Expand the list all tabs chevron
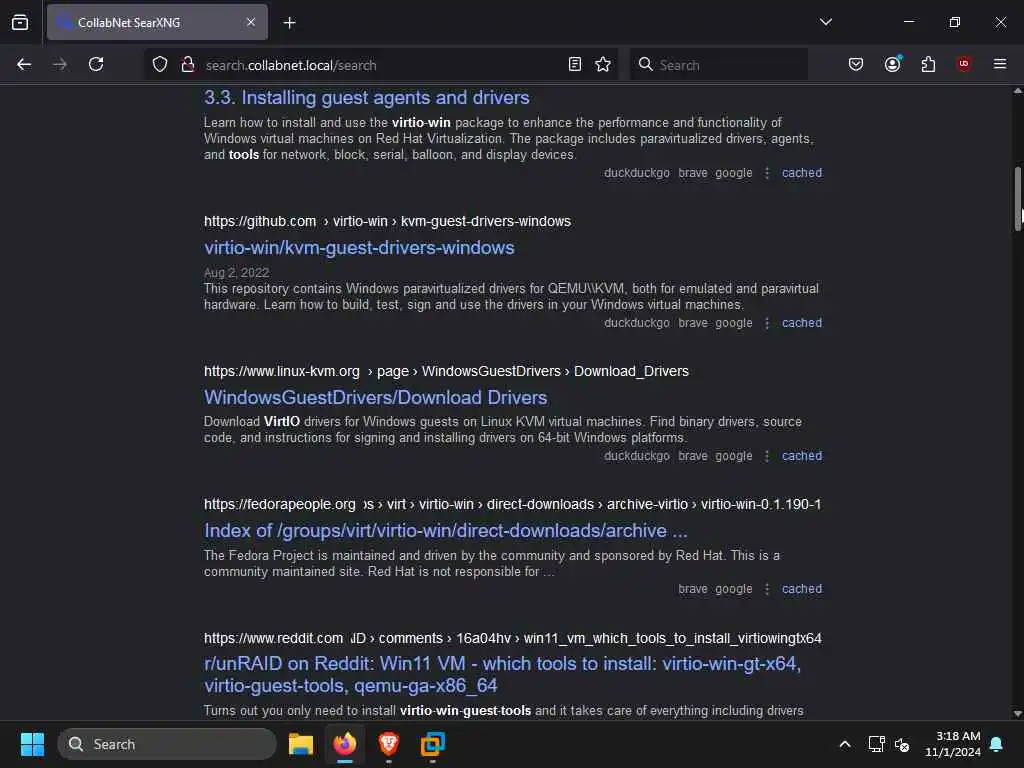The width and height of the screenshot is (1024, 768). [x=825, y=22]
